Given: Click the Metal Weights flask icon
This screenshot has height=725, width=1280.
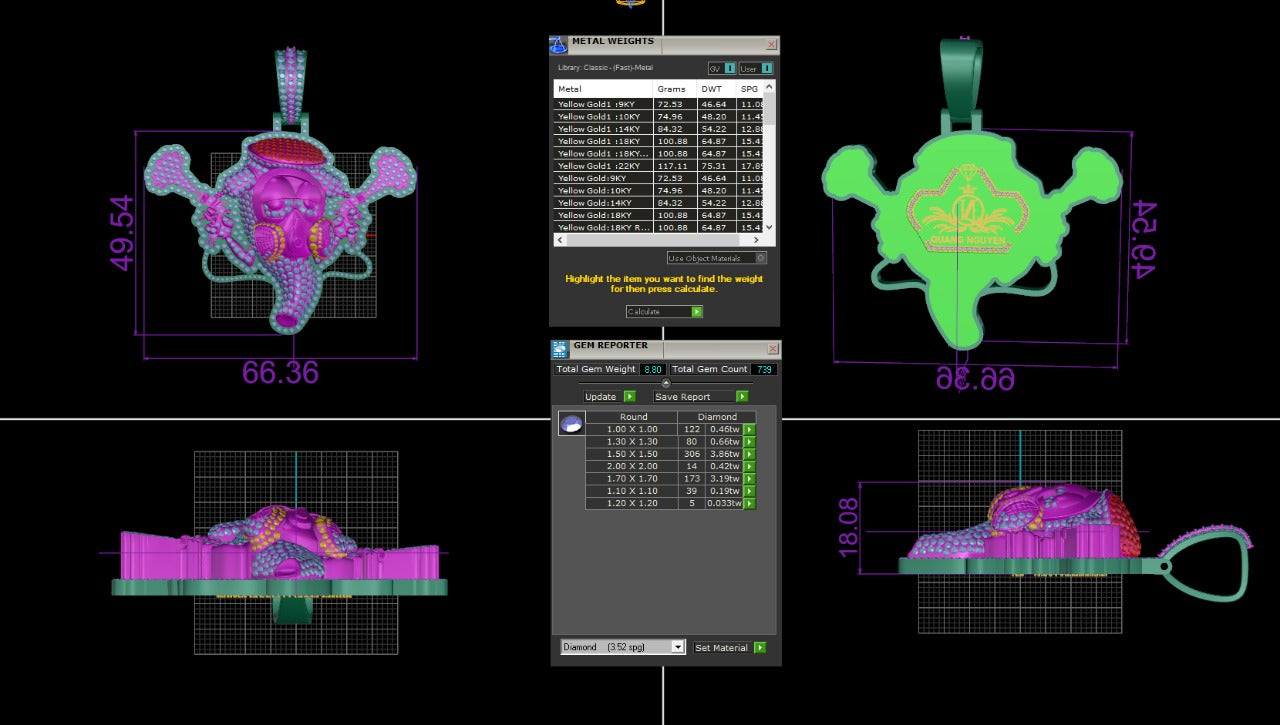Looking at the screenshot, I should click(x=558, y=44).
